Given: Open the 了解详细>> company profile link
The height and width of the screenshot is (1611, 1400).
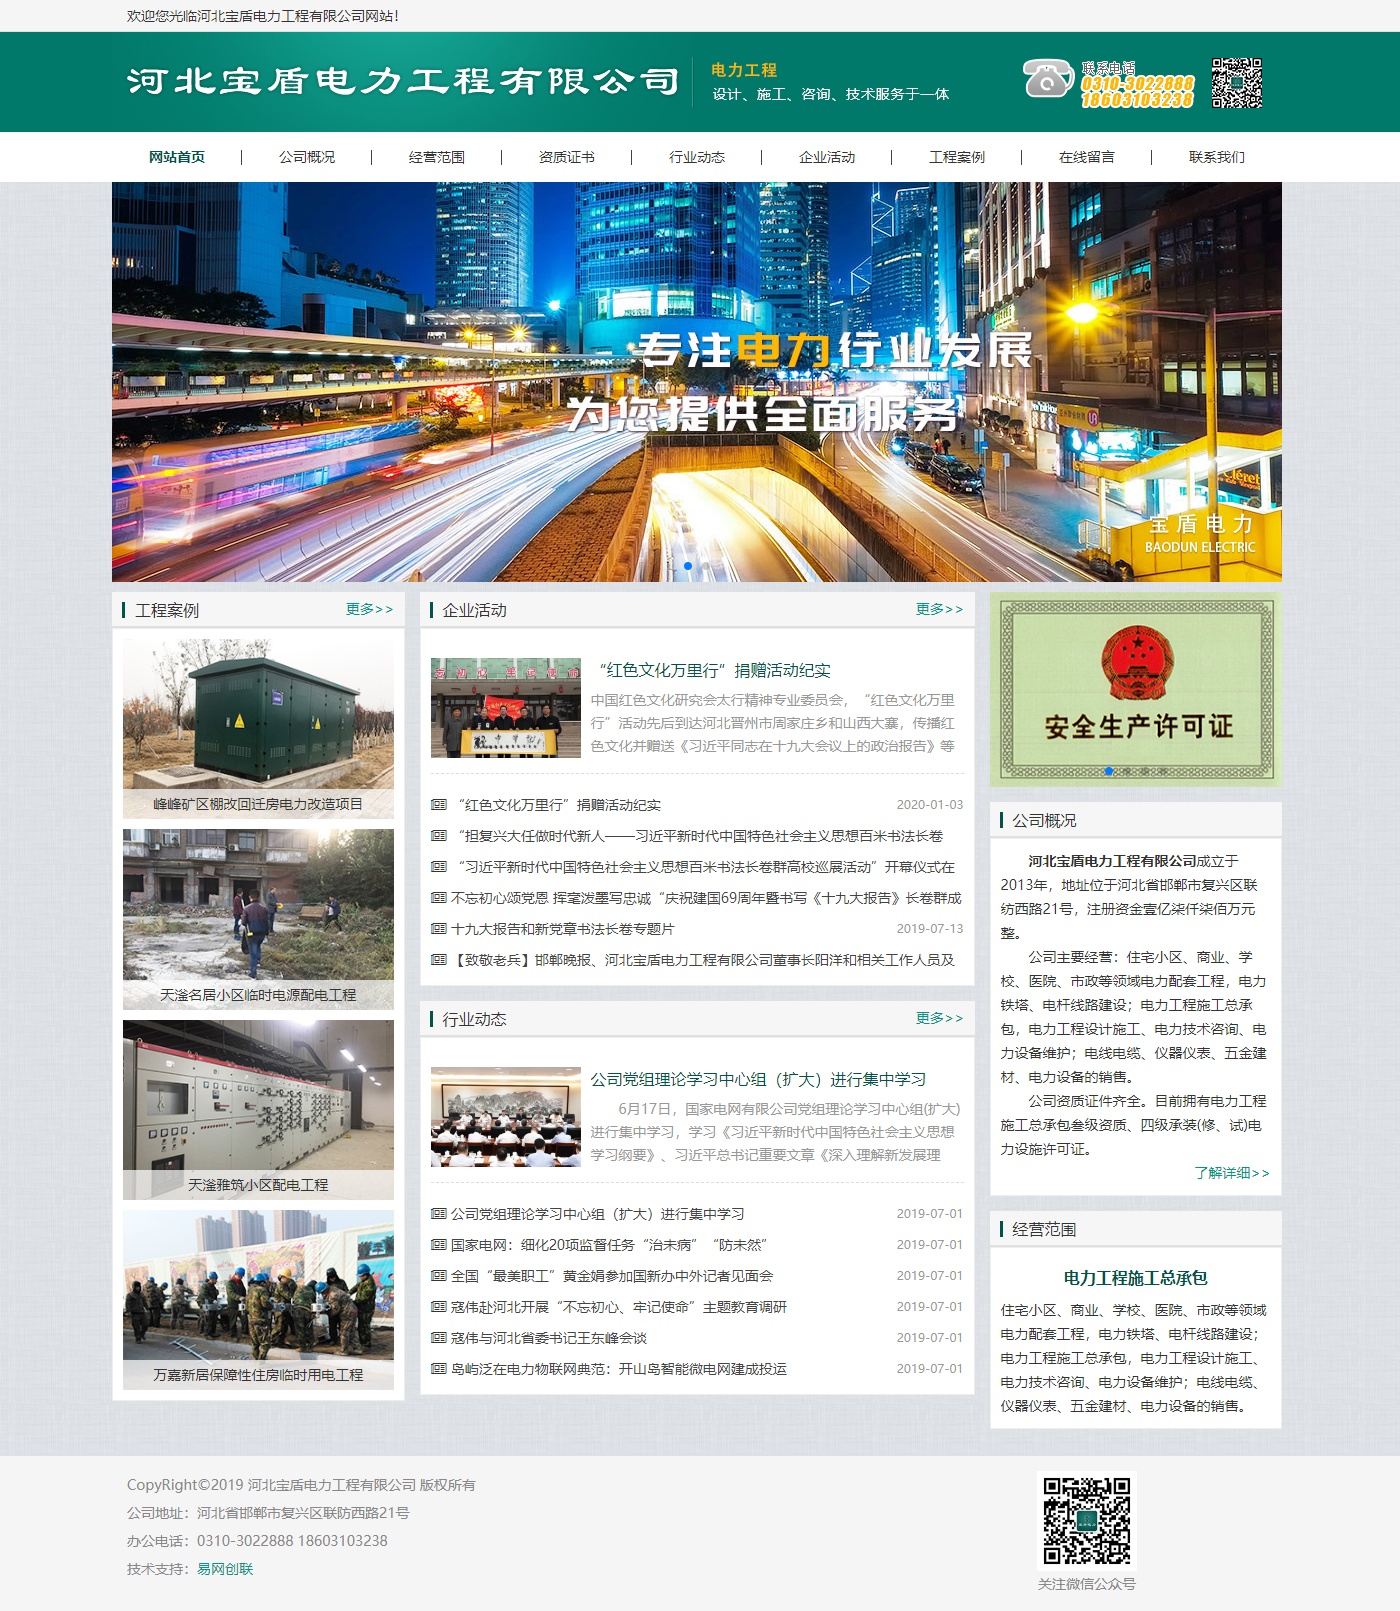Looking at the screenshot, I should [x=1231, y=1173].
